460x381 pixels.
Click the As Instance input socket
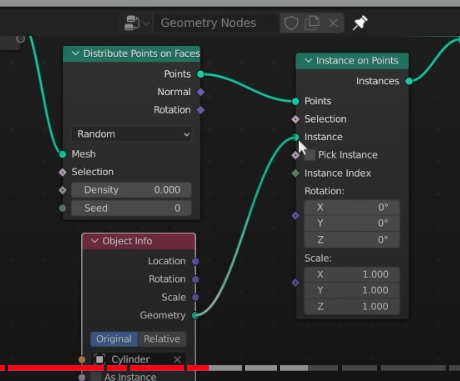point(82,377)
